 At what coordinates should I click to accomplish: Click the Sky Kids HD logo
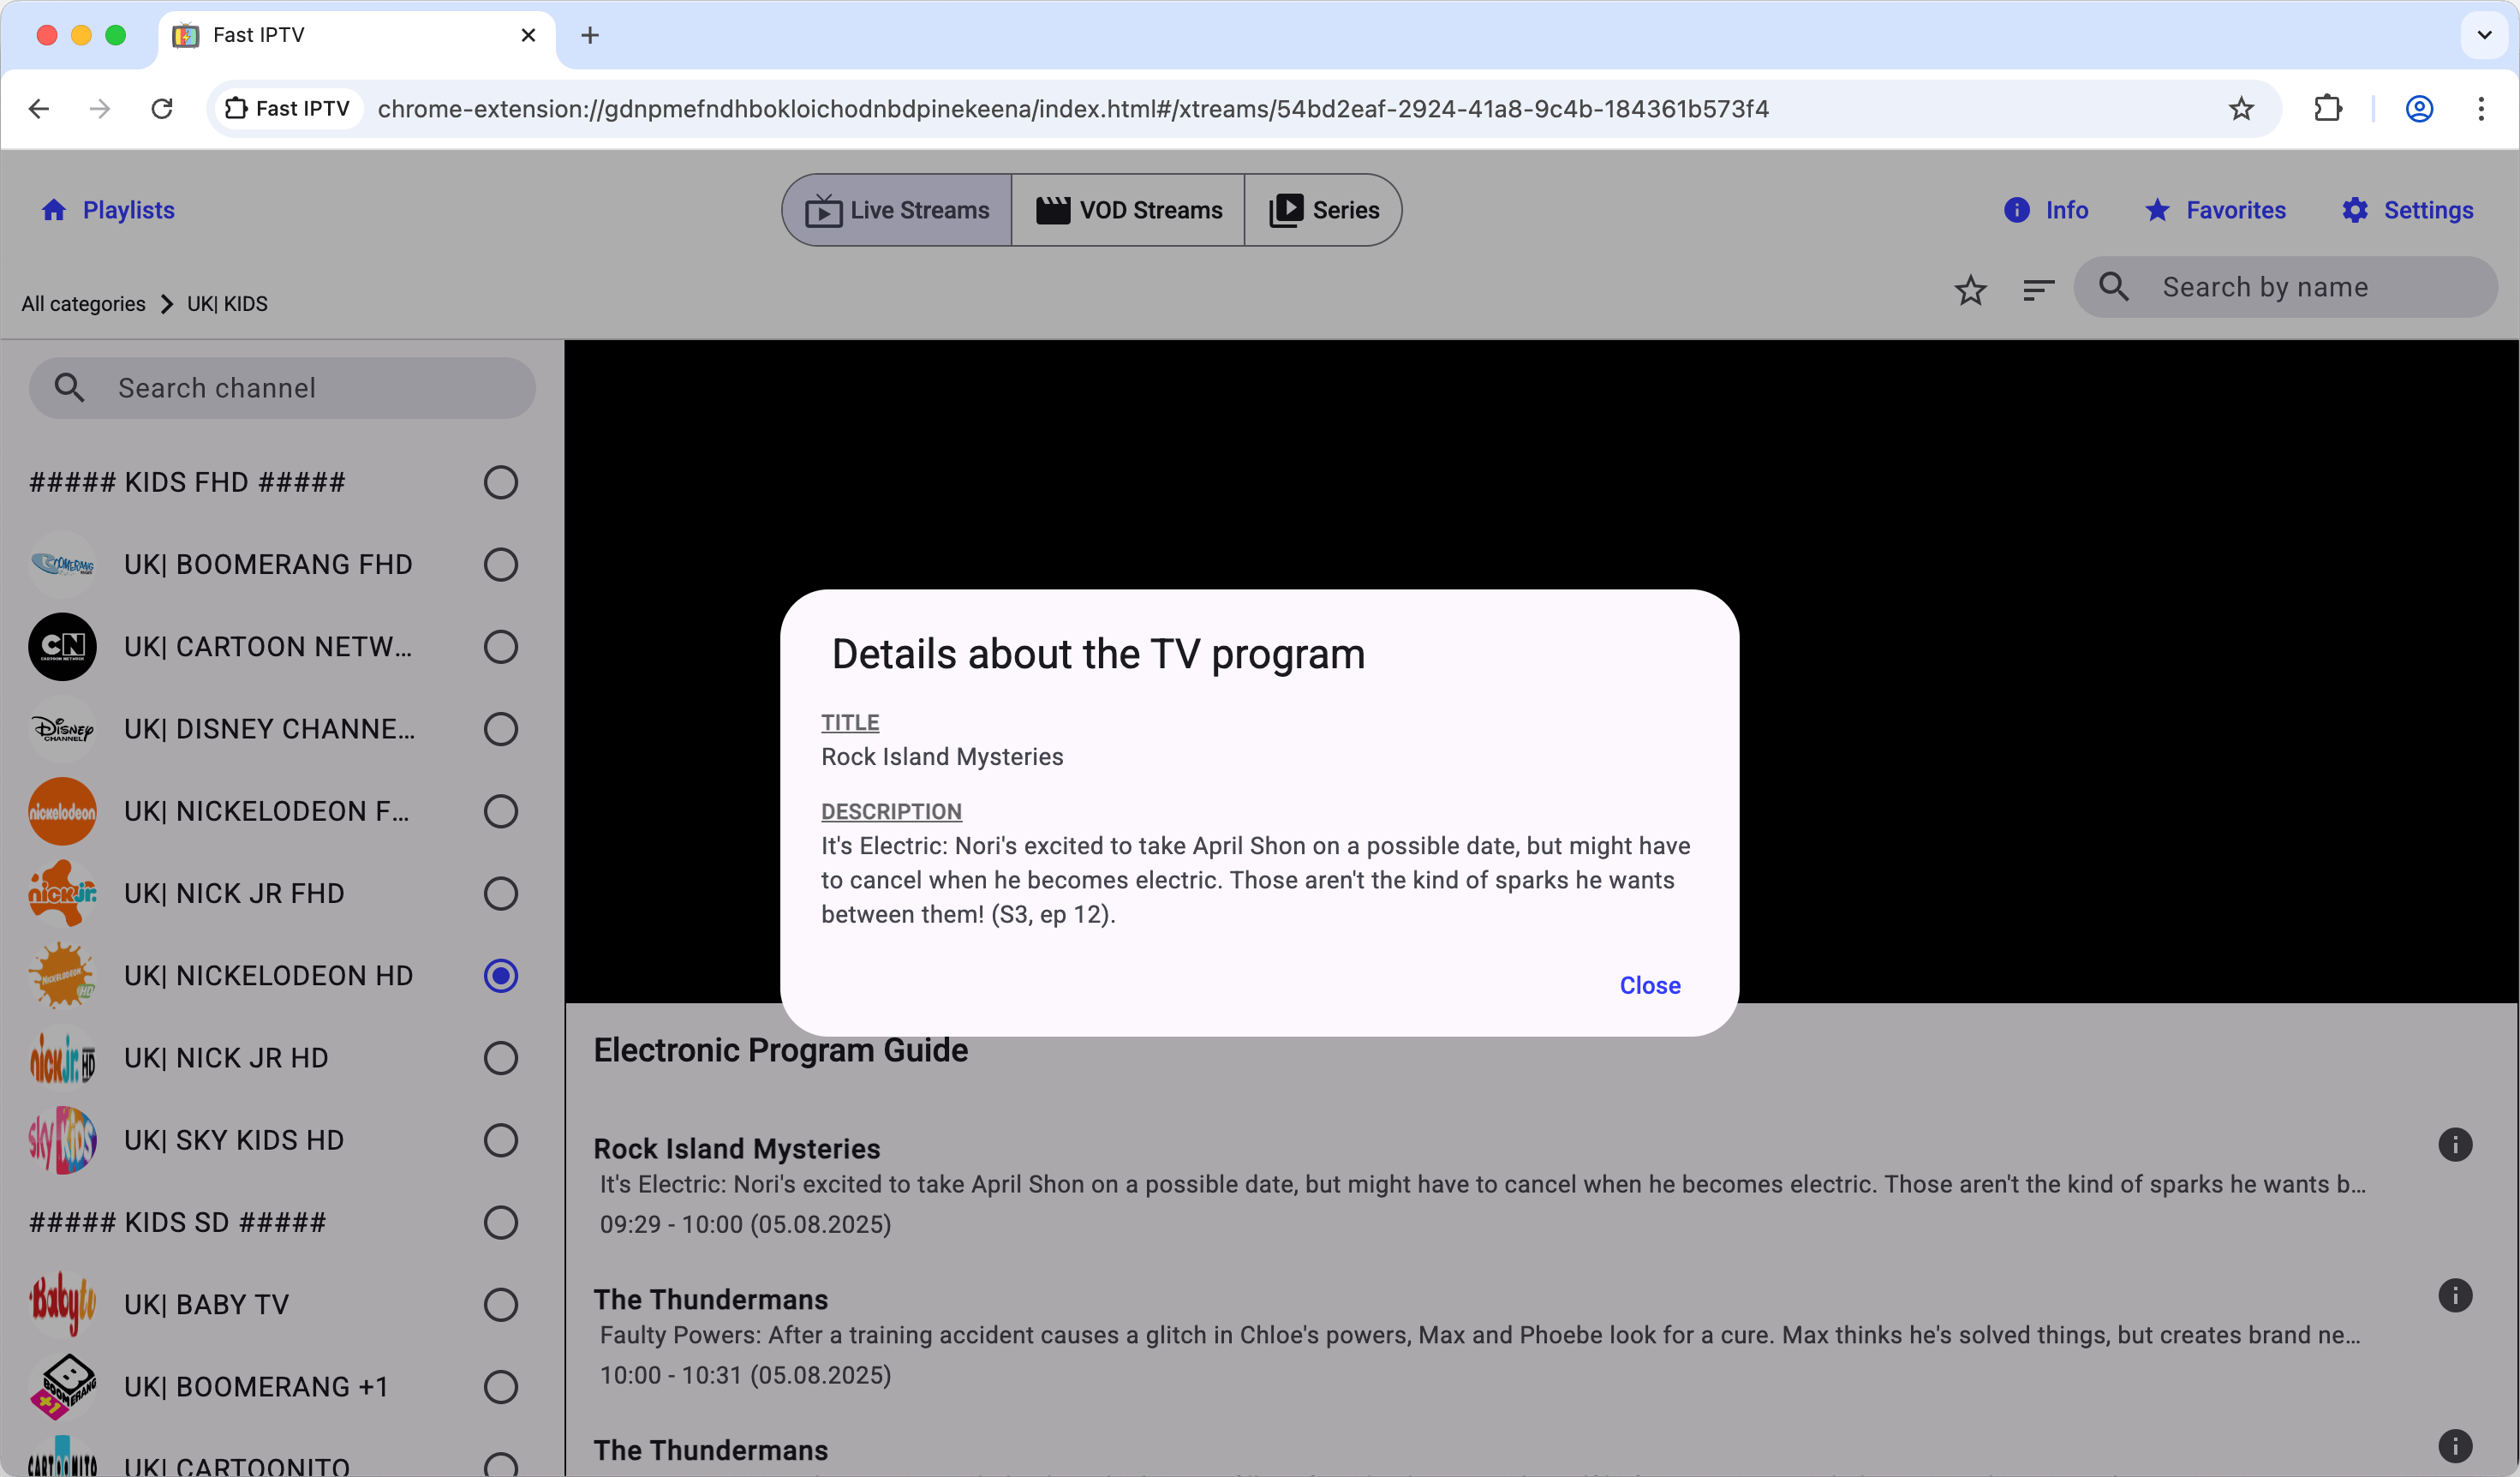coord(62,1140)
